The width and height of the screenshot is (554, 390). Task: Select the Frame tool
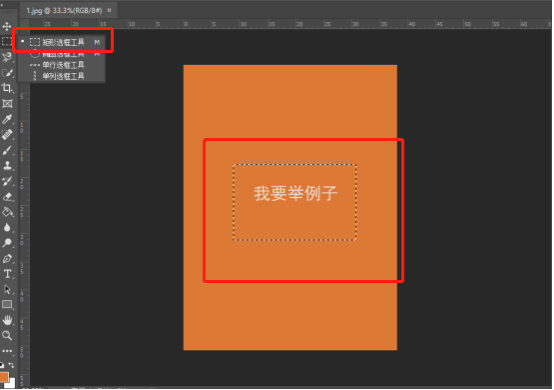tap(7, 104)
